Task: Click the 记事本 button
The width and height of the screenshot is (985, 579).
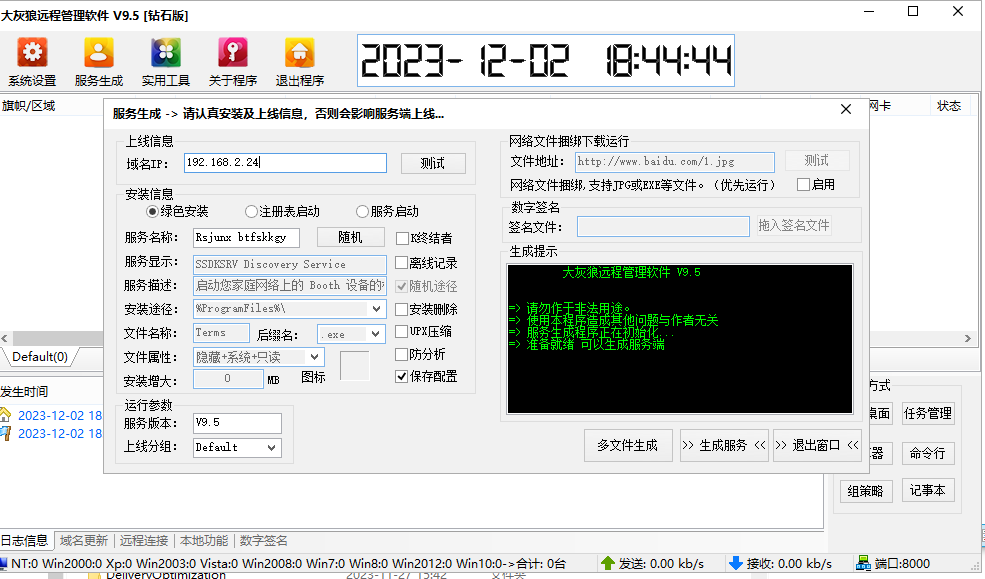Action: 928,490
